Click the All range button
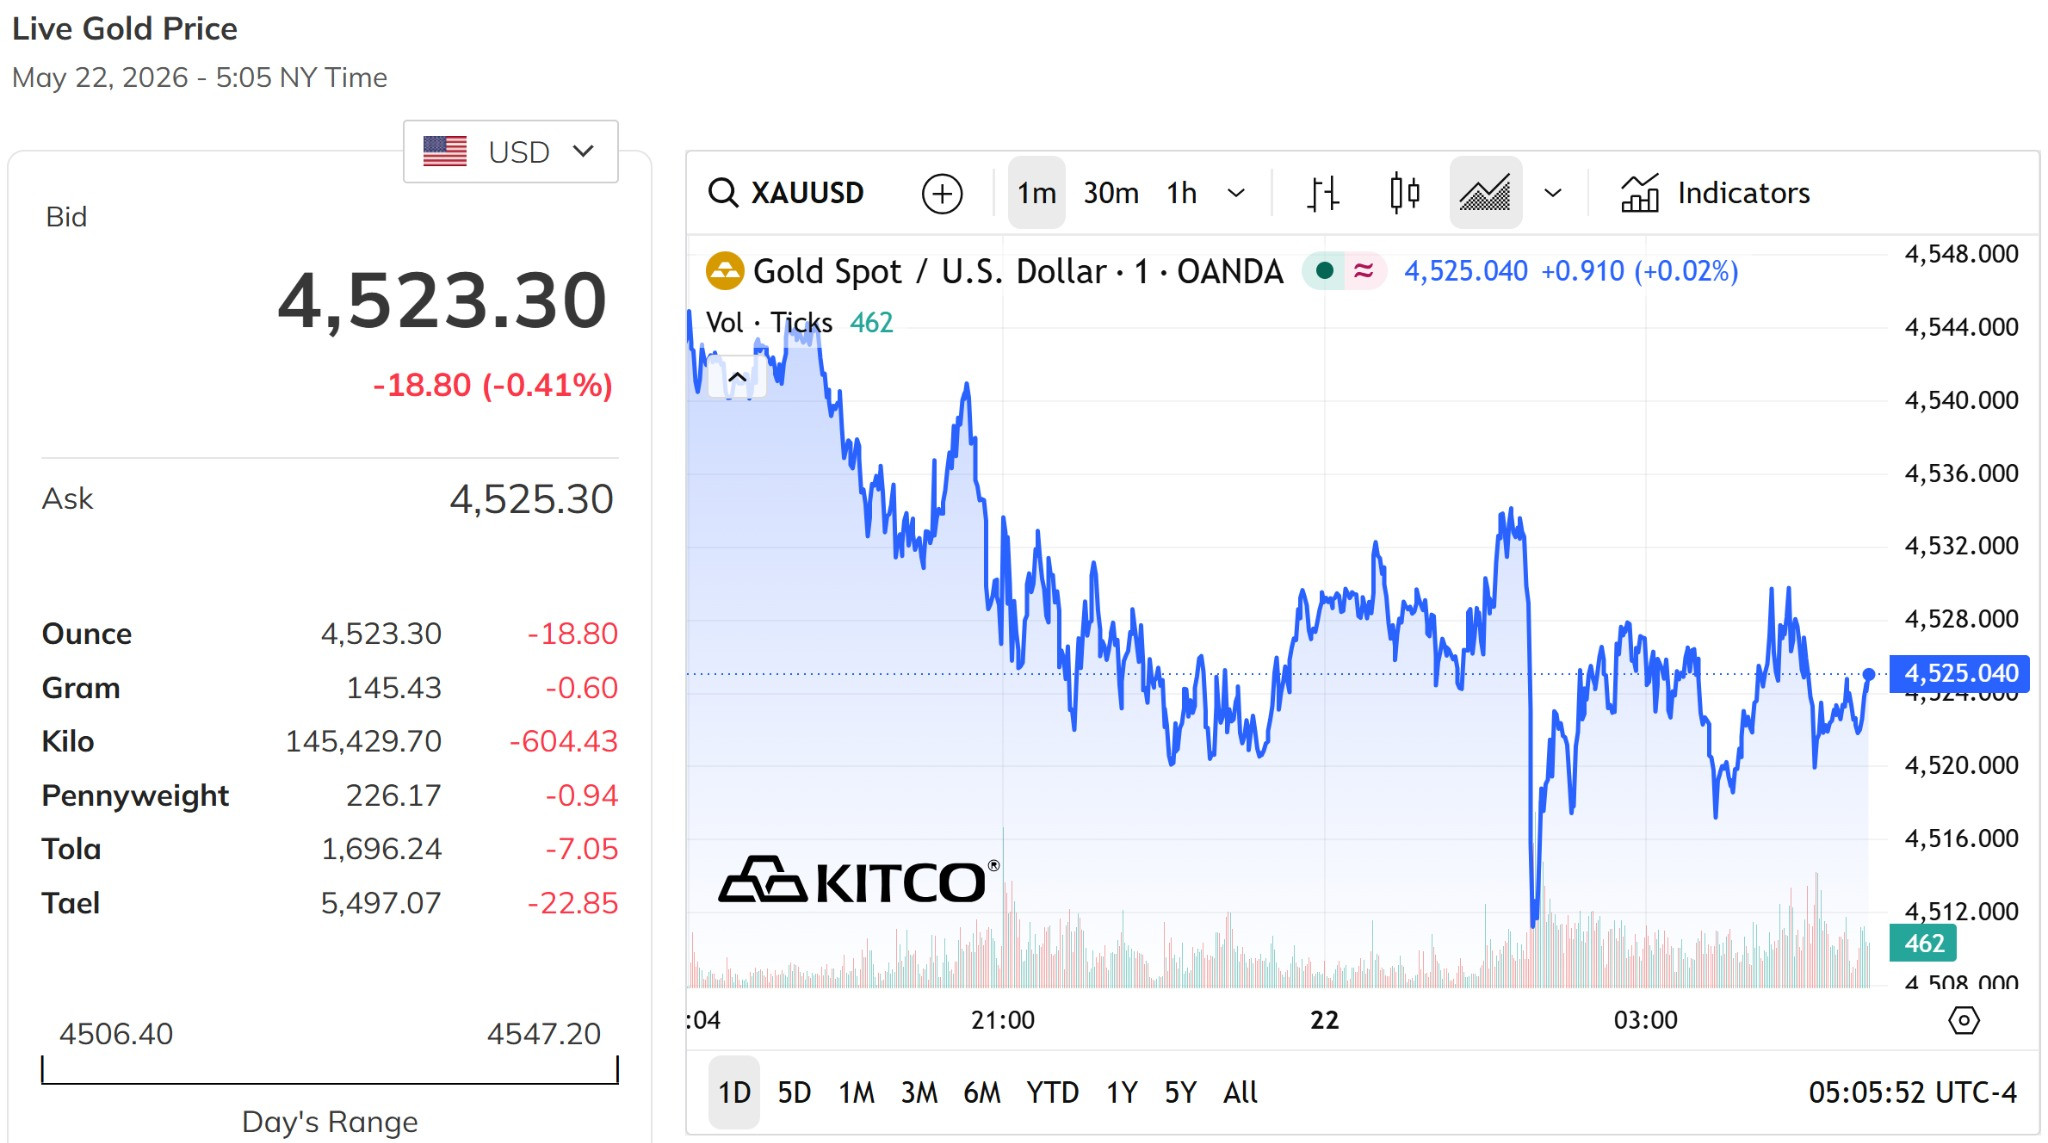 (1240, 1092)
